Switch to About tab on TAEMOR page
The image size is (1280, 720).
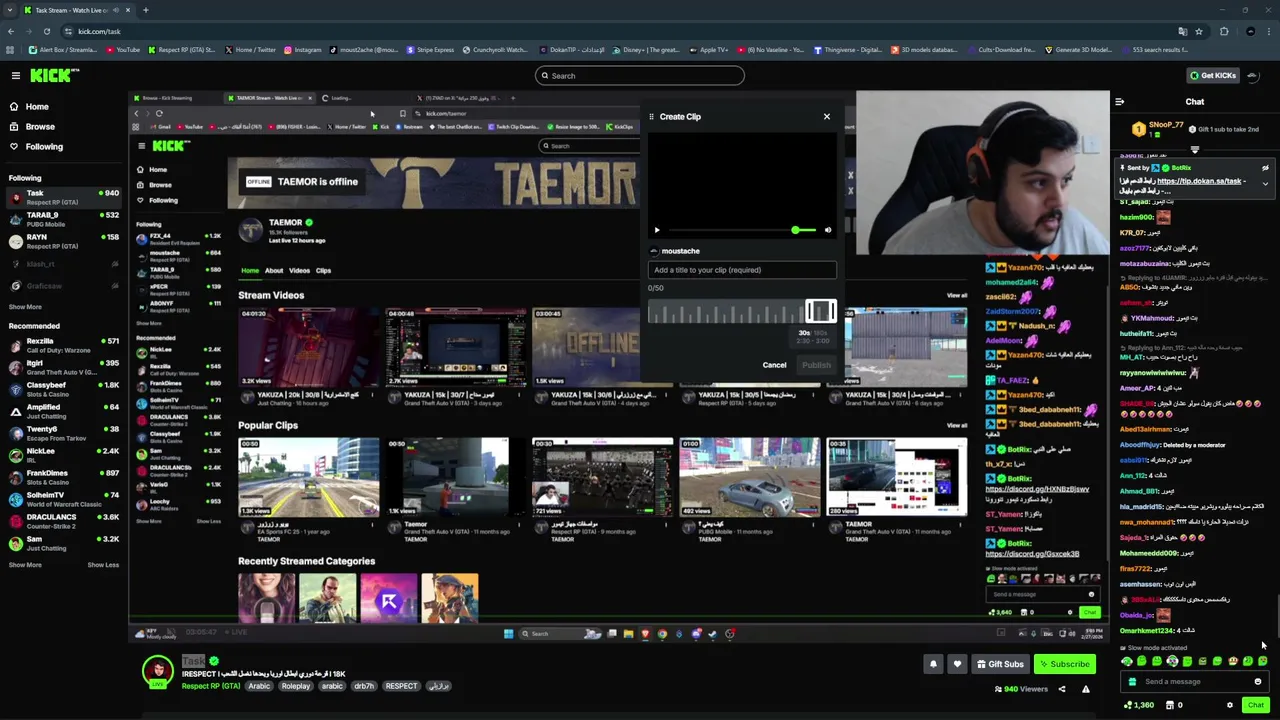click(274, 270)
